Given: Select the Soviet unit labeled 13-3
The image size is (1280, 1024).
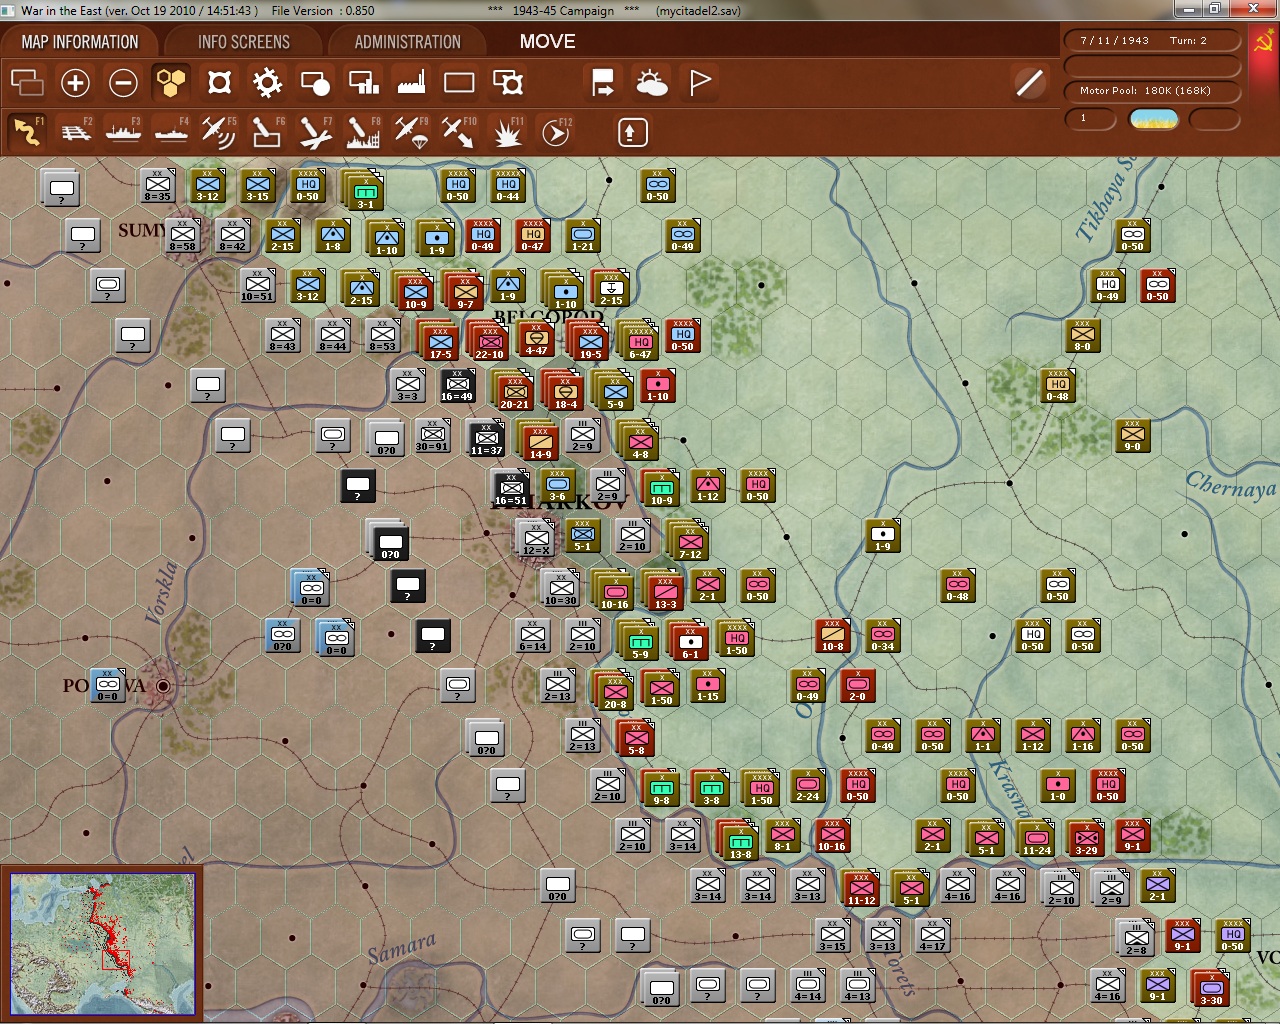Looking at the screenshot, I should coord(665,590).
